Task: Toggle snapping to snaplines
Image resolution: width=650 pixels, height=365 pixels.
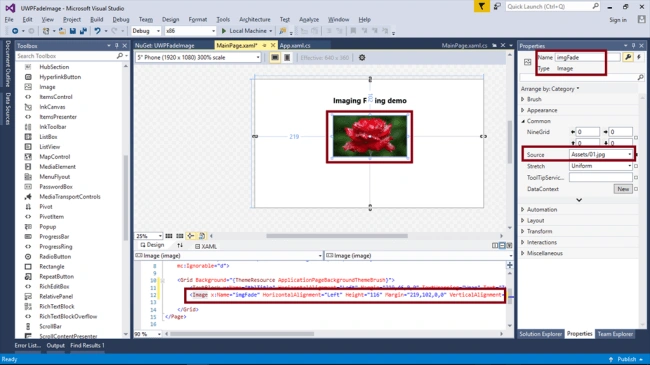Action: (191, 236)
